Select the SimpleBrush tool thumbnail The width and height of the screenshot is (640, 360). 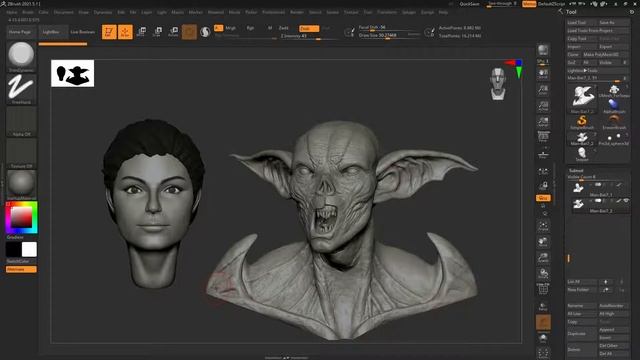582,122
